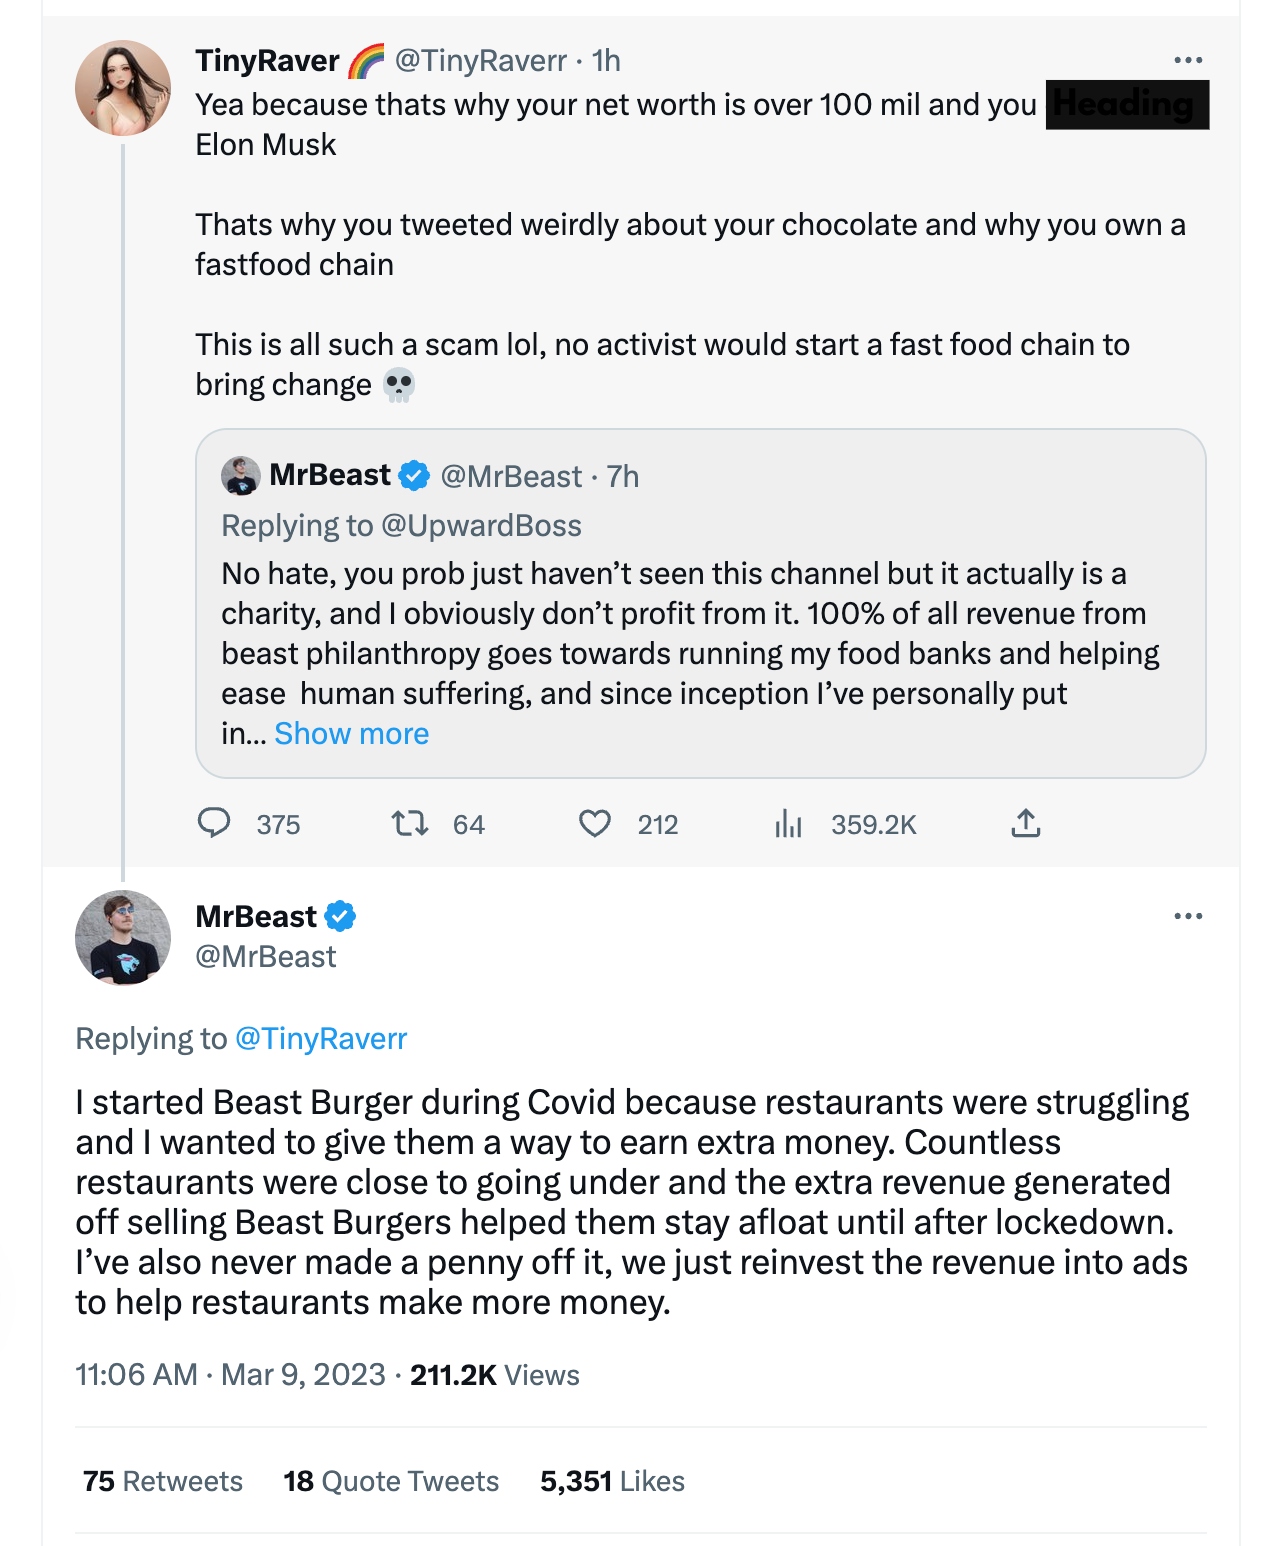The image size is (1280, 1546).
Task: View the 75 Retweets list
Action: (x=163, y=1481)
